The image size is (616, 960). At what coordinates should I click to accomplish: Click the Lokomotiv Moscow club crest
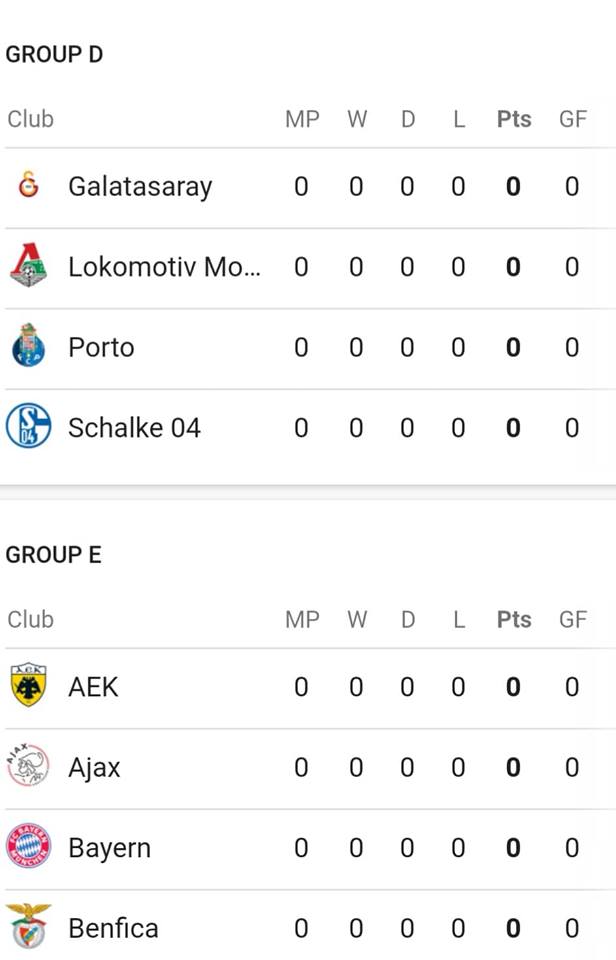[28, 265]
